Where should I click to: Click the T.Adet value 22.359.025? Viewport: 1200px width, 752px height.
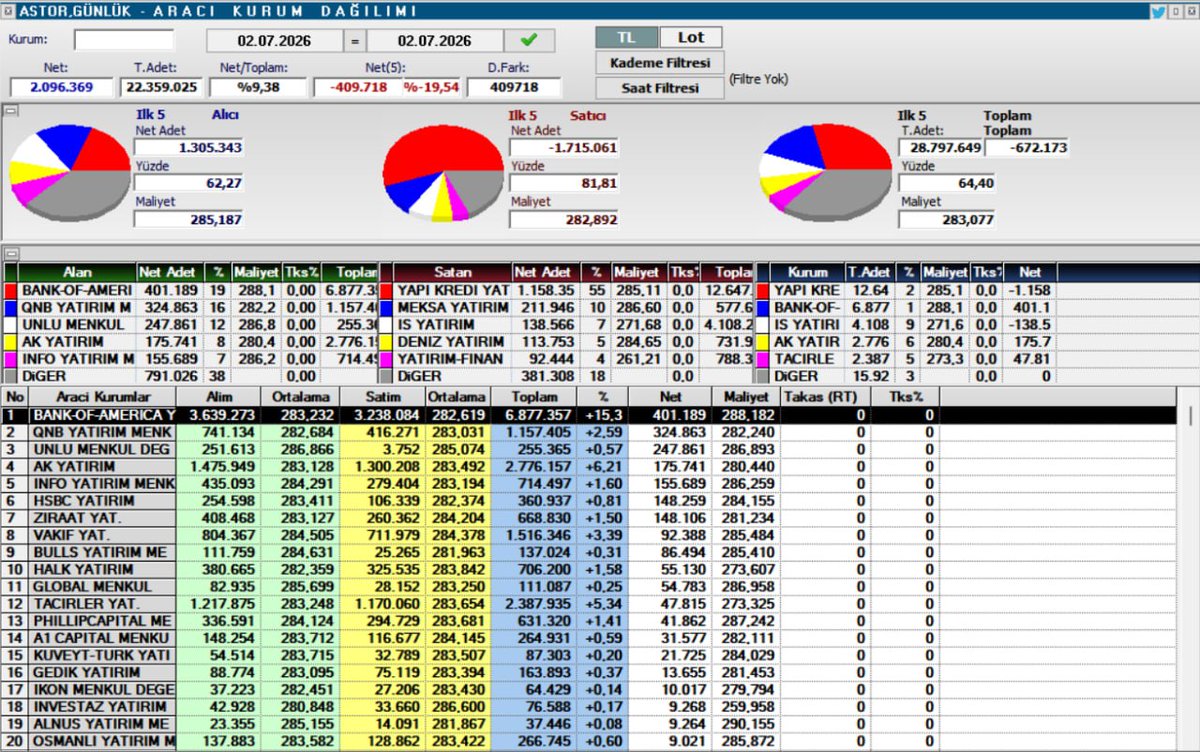coord(159,87)
